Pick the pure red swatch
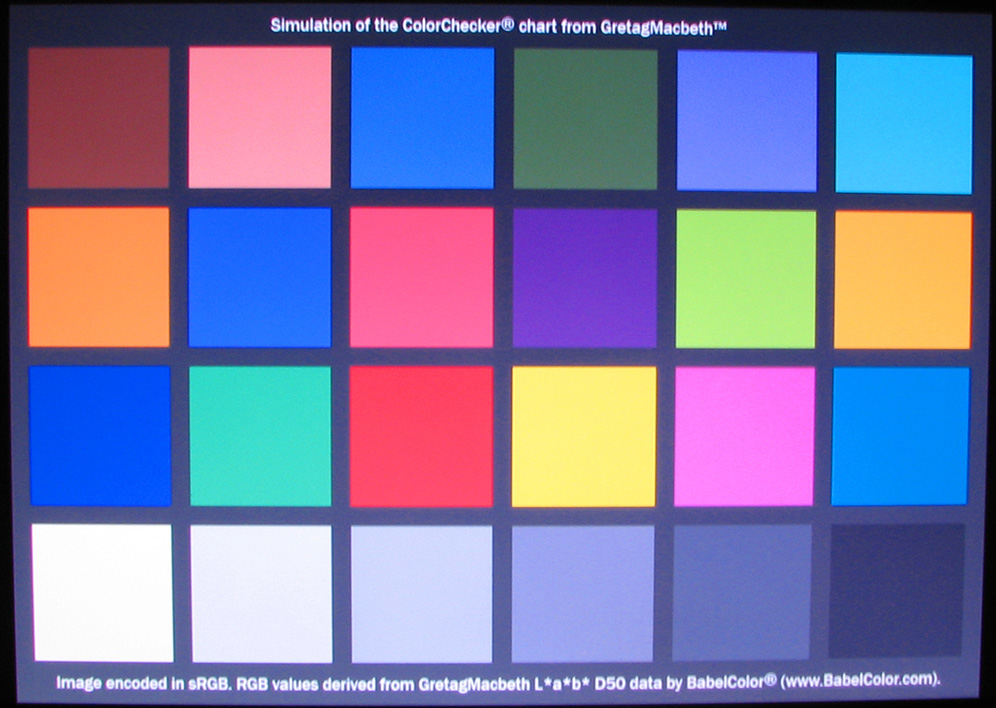 tap(422, 436)
